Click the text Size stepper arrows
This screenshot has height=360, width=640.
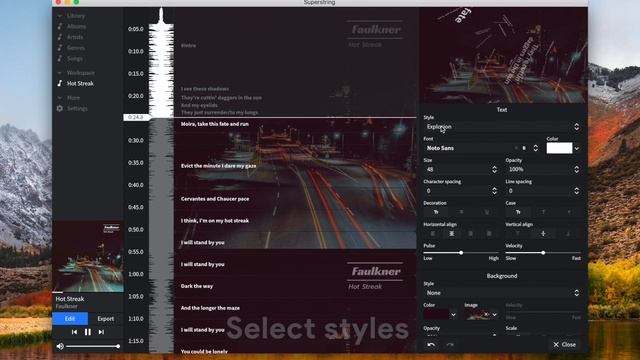click(x=494, y=169)
